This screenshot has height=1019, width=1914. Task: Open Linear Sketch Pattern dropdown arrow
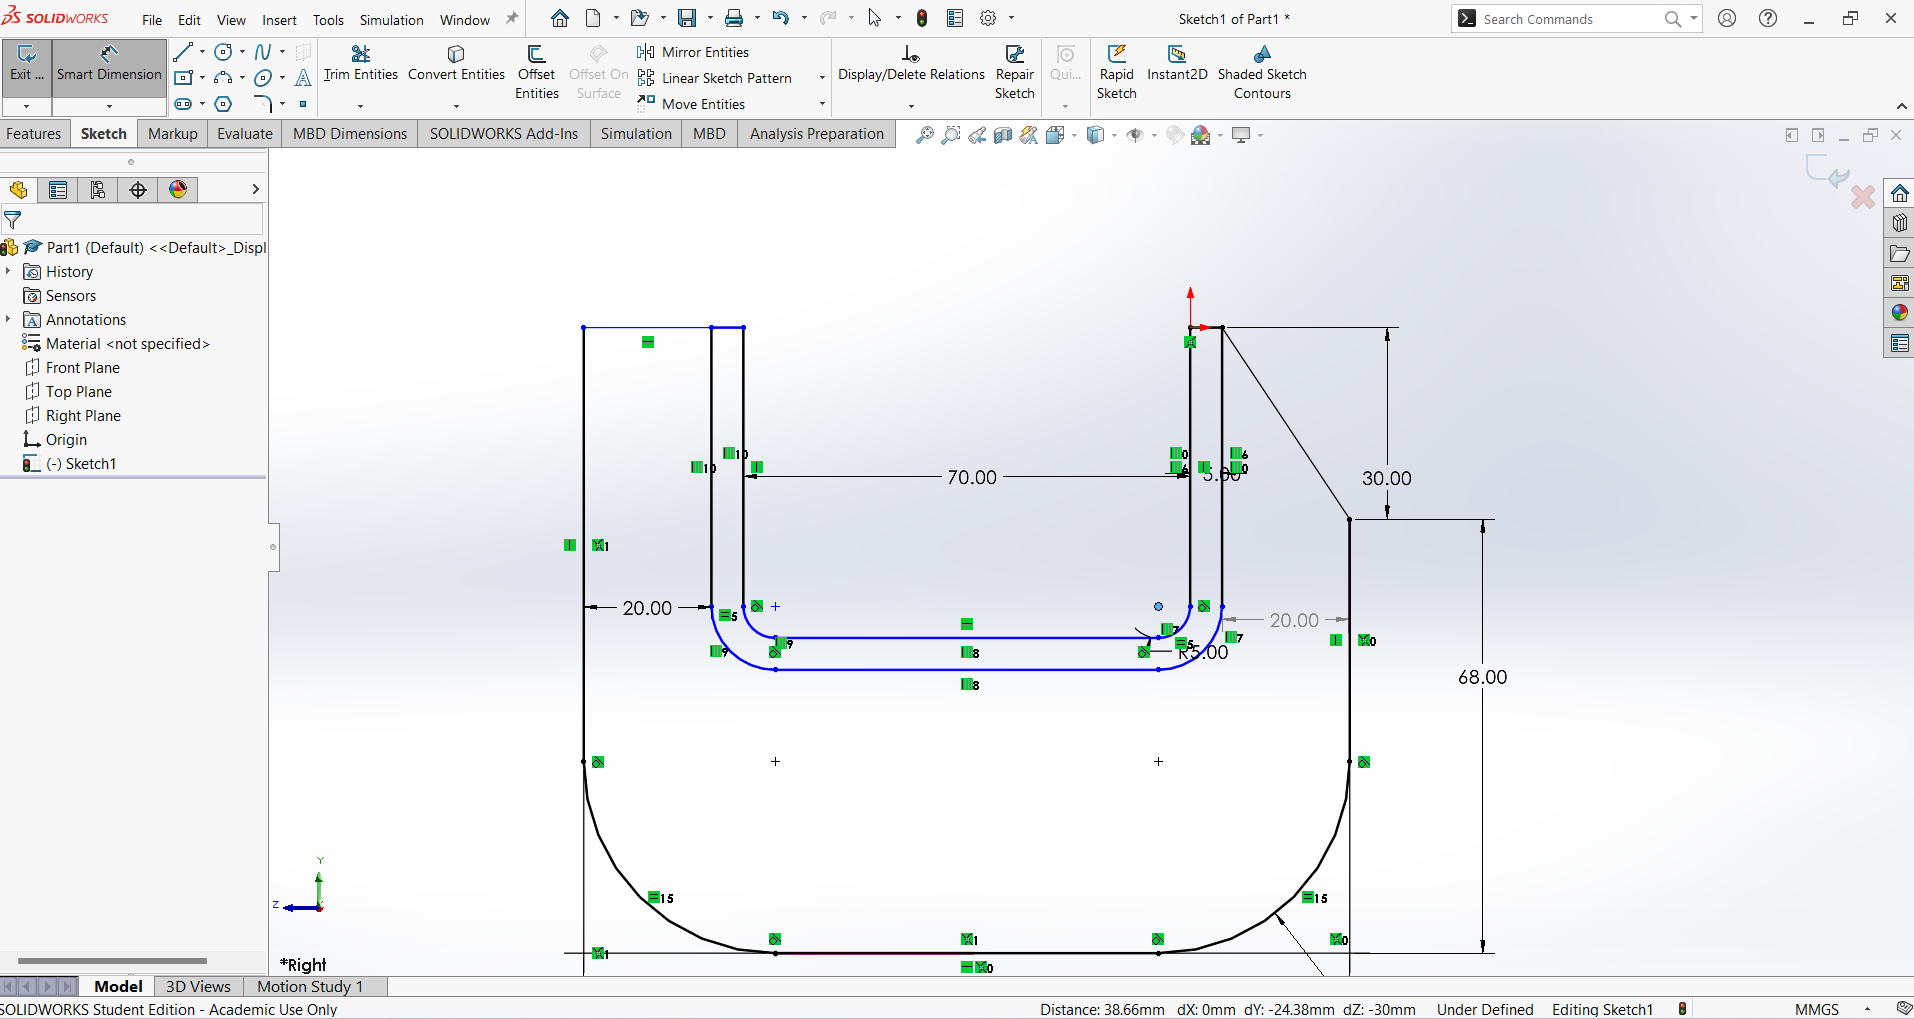pyautogui.click(x=822, y=78)
